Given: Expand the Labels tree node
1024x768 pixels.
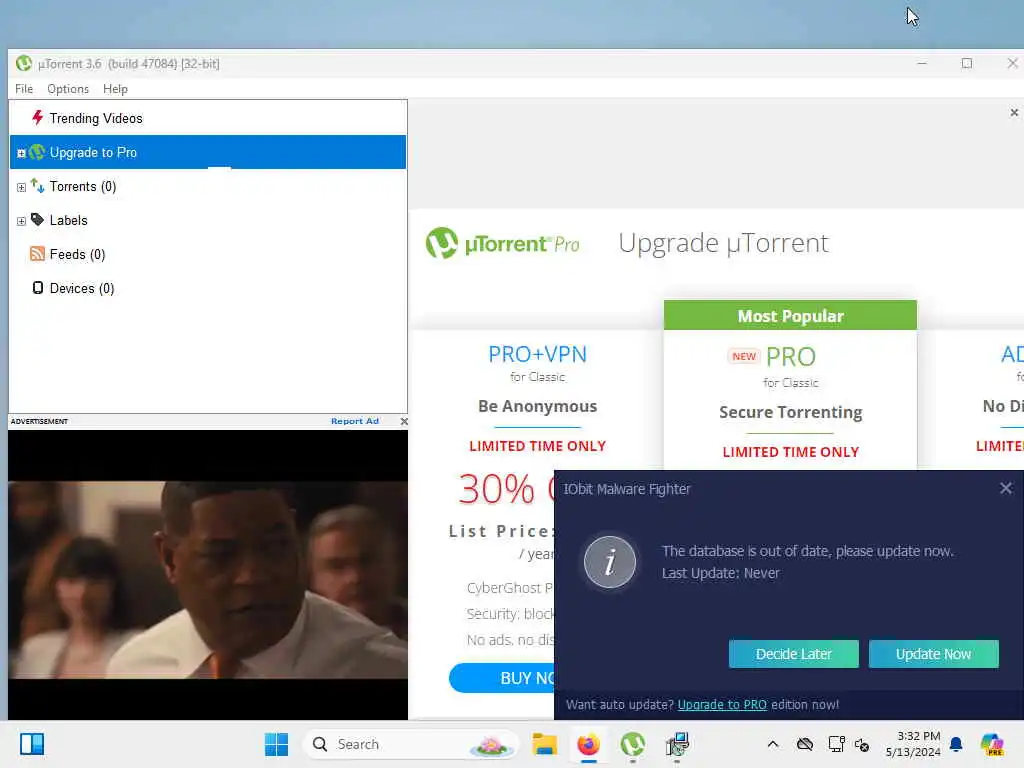Looking at the screenshot, I should point(21,221).
